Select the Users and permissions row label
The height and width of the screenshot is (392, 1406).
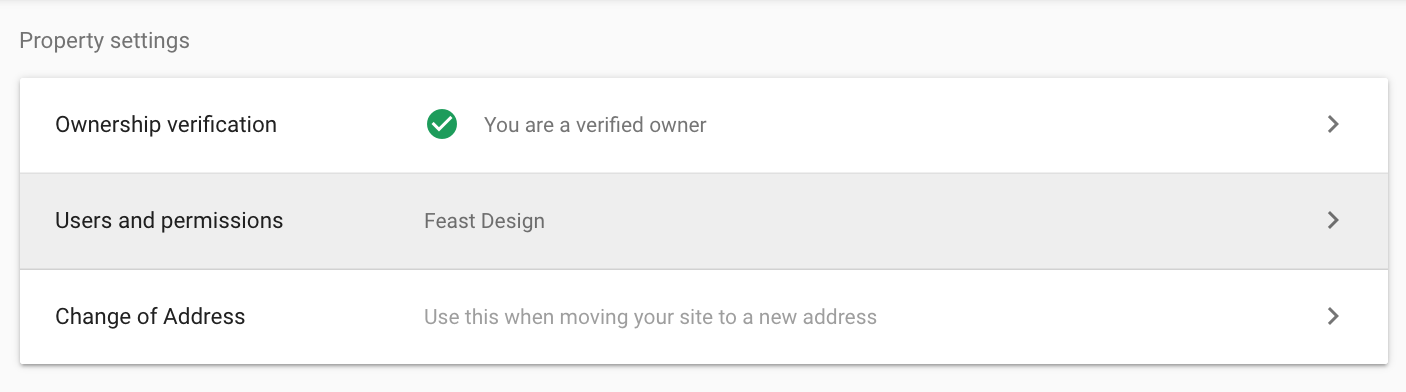[169, 221]
